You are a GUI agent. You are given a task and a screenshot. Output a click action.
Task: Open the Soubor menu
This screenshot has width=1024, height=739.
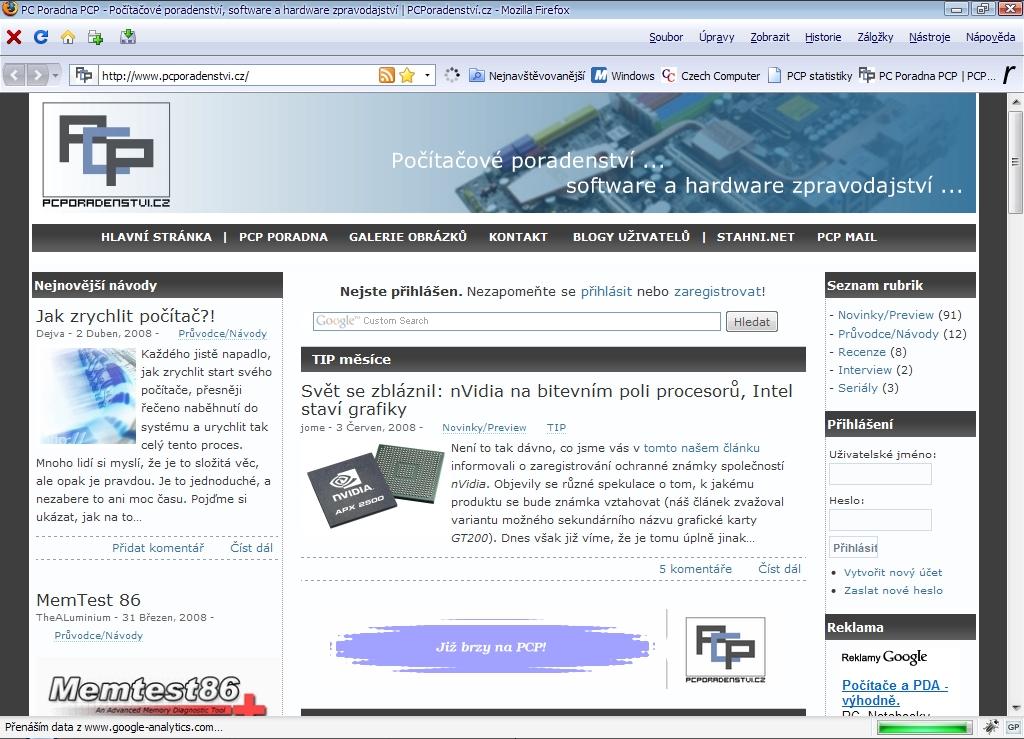coord(665,37)
